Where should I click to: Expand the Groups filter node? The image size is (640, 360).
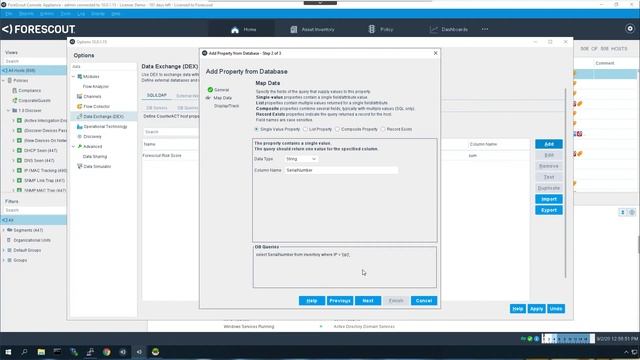coord(4,260)
